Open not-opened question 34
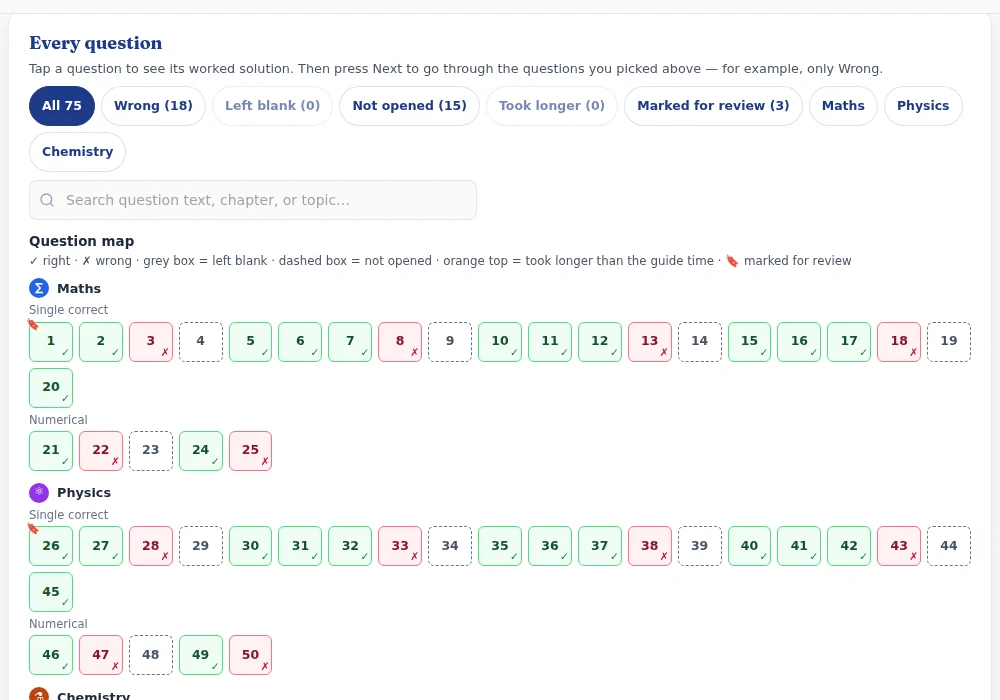Screen dimensions: 1000x700 [450, 546]
